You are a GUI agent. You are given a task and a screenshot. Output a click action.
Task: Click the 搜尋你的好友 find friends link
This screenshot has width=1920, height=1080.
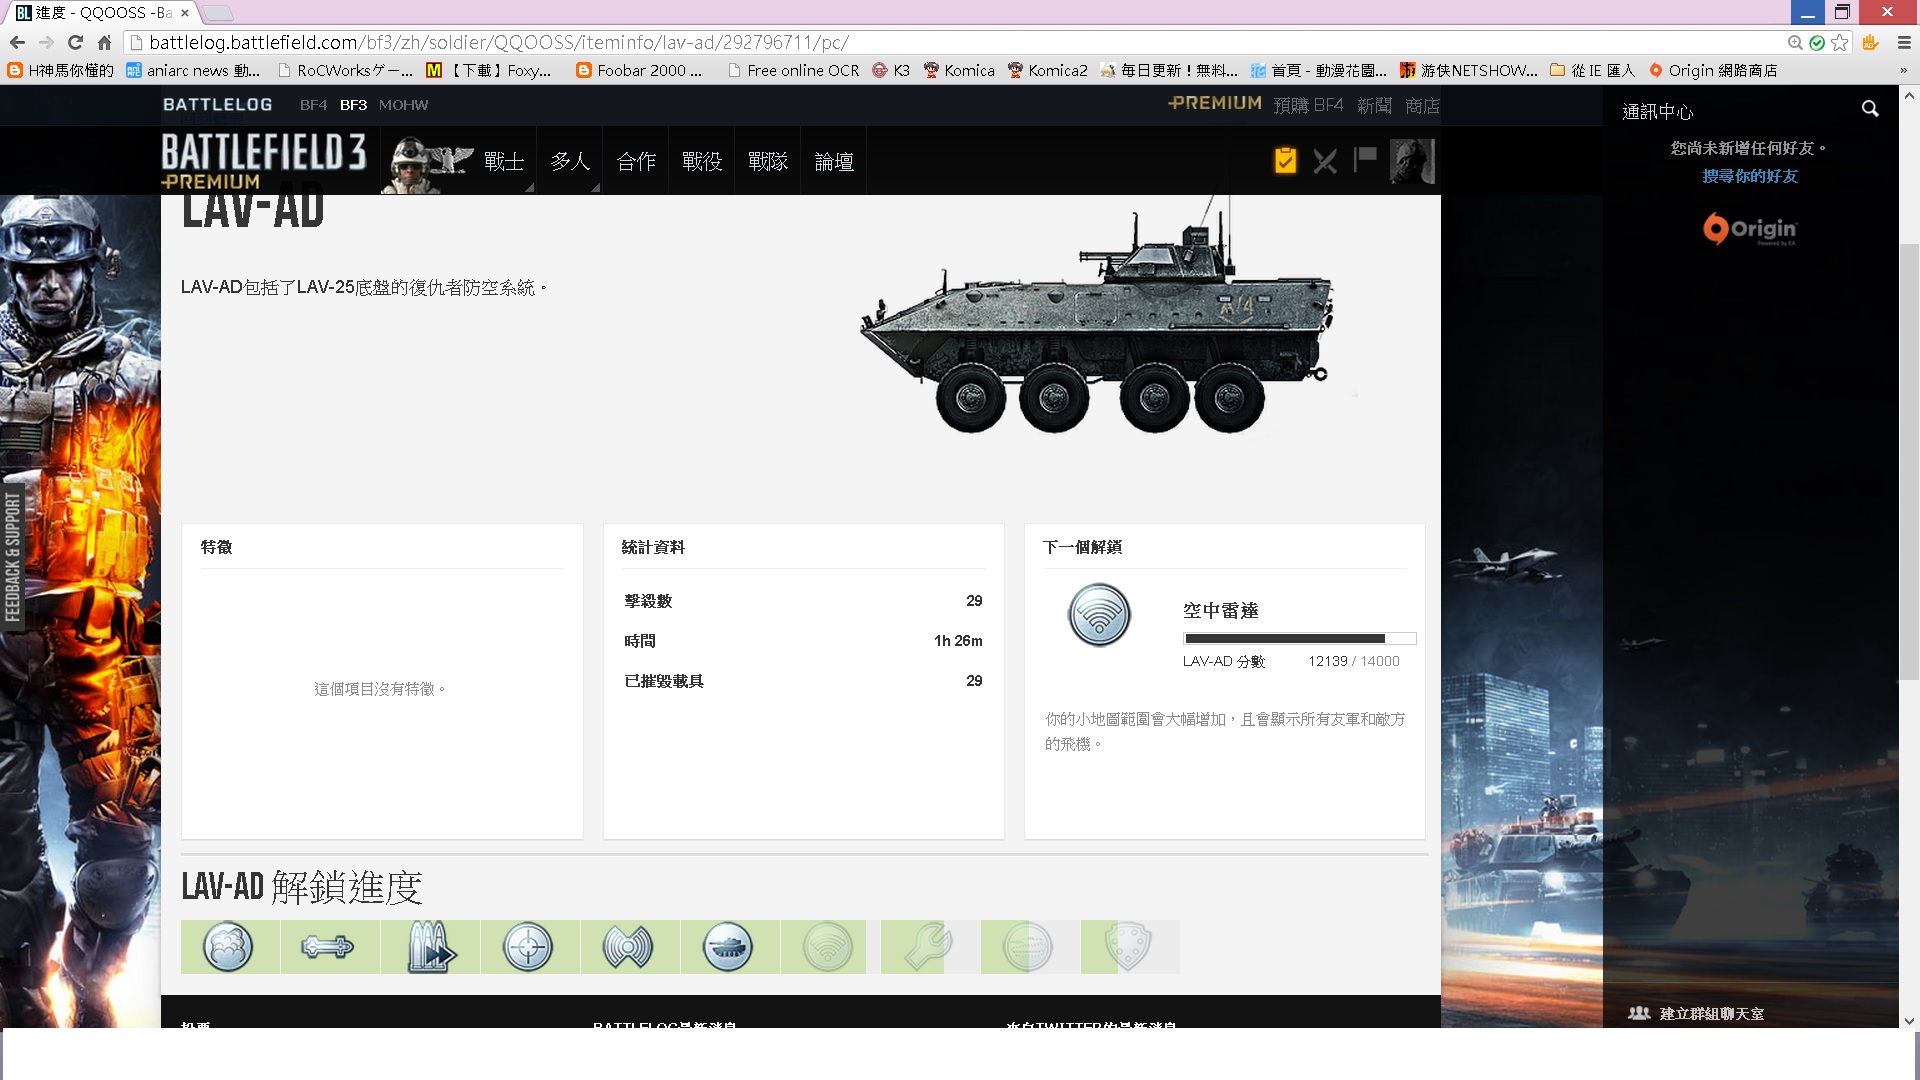point(1750,176)
